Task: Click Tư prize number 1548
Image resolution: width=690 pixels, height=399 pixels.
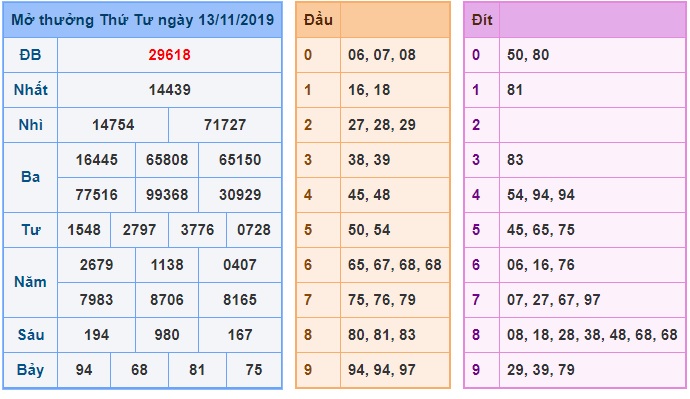Action: click(x=84, y=230)
